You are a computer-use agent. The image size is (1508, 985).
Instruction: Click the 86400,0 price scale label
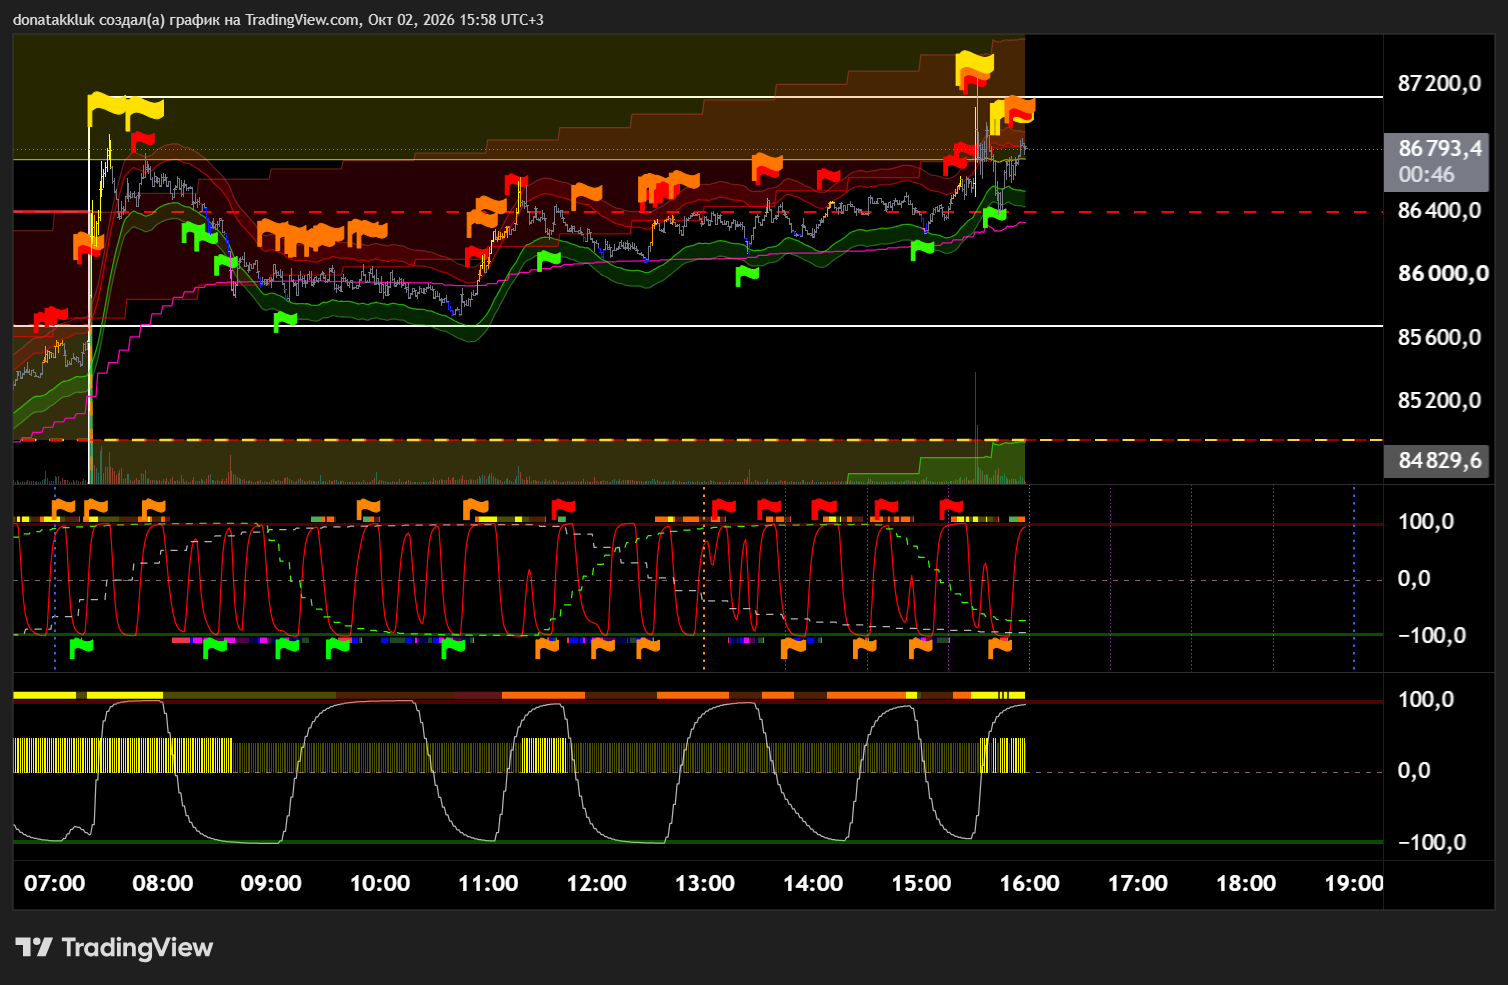(x=1439, y=211)
